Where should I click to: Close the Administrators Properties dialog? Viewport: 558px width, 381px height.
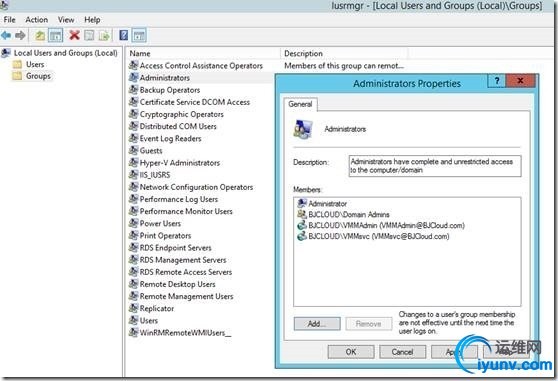520,81
